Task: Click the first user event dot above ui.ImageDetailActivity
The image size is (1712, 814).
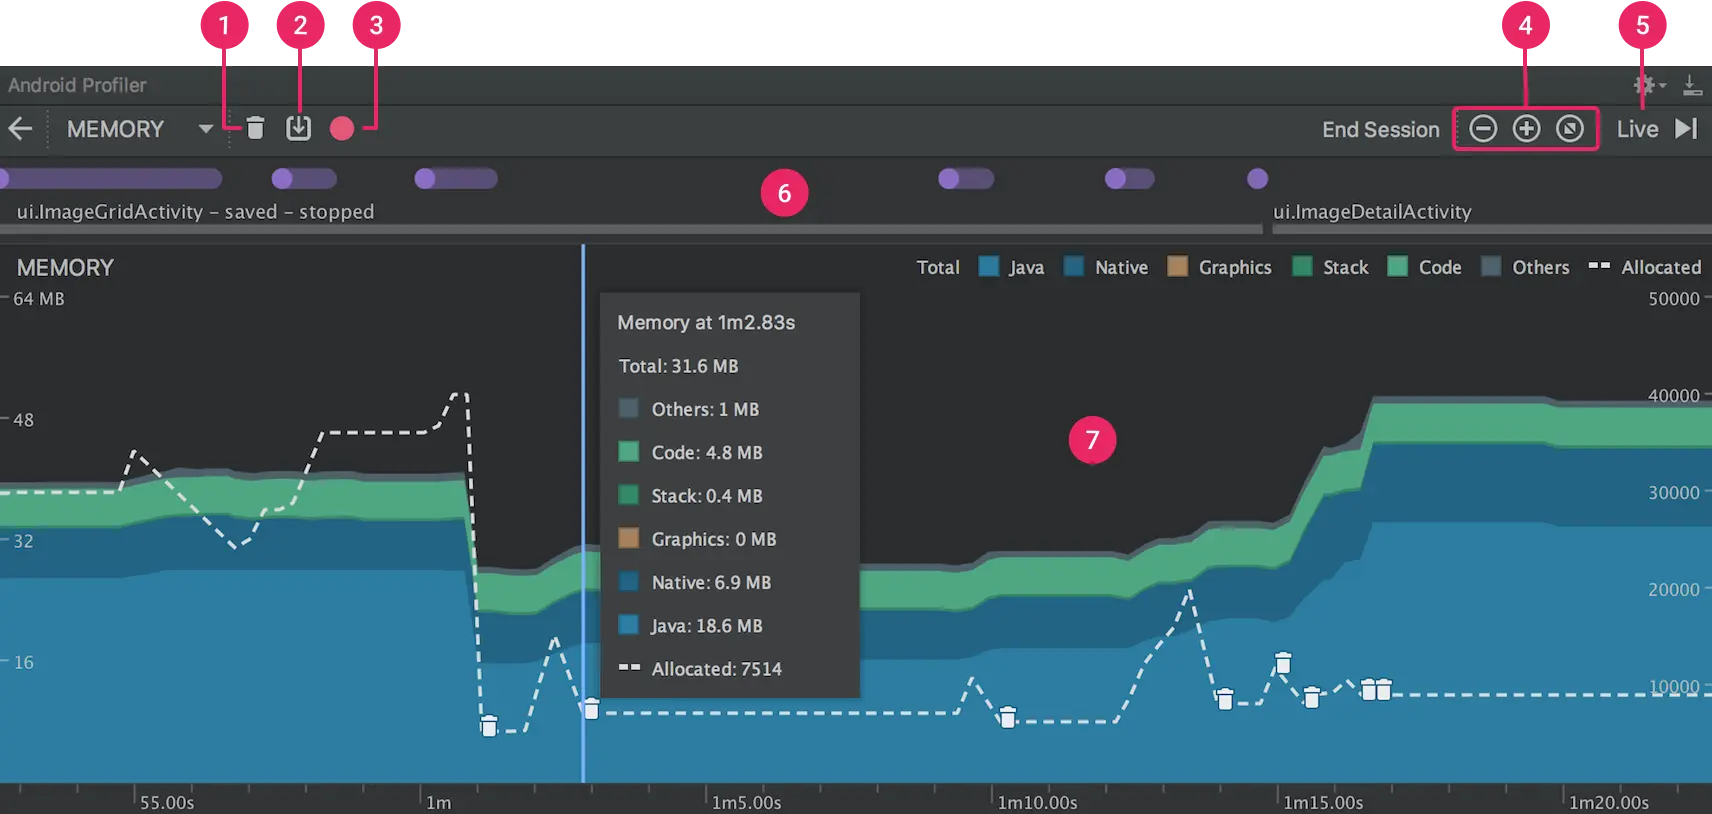Action: (1258, 178)
